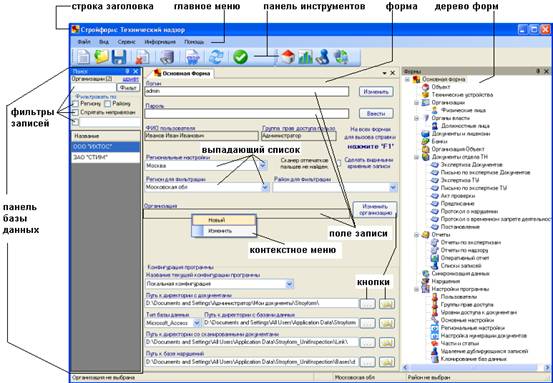Click the Документы и лицензии icon

(x=426, y=134)
